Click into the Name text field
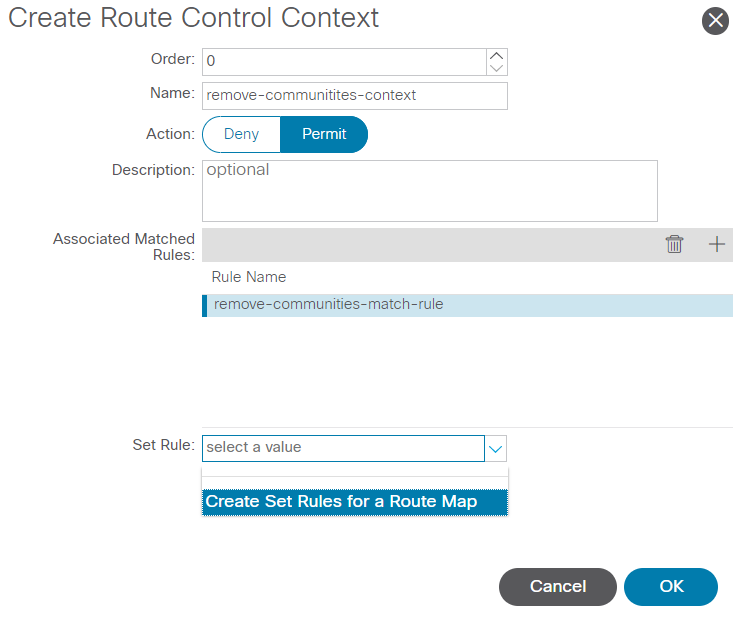 coord(355,95)
